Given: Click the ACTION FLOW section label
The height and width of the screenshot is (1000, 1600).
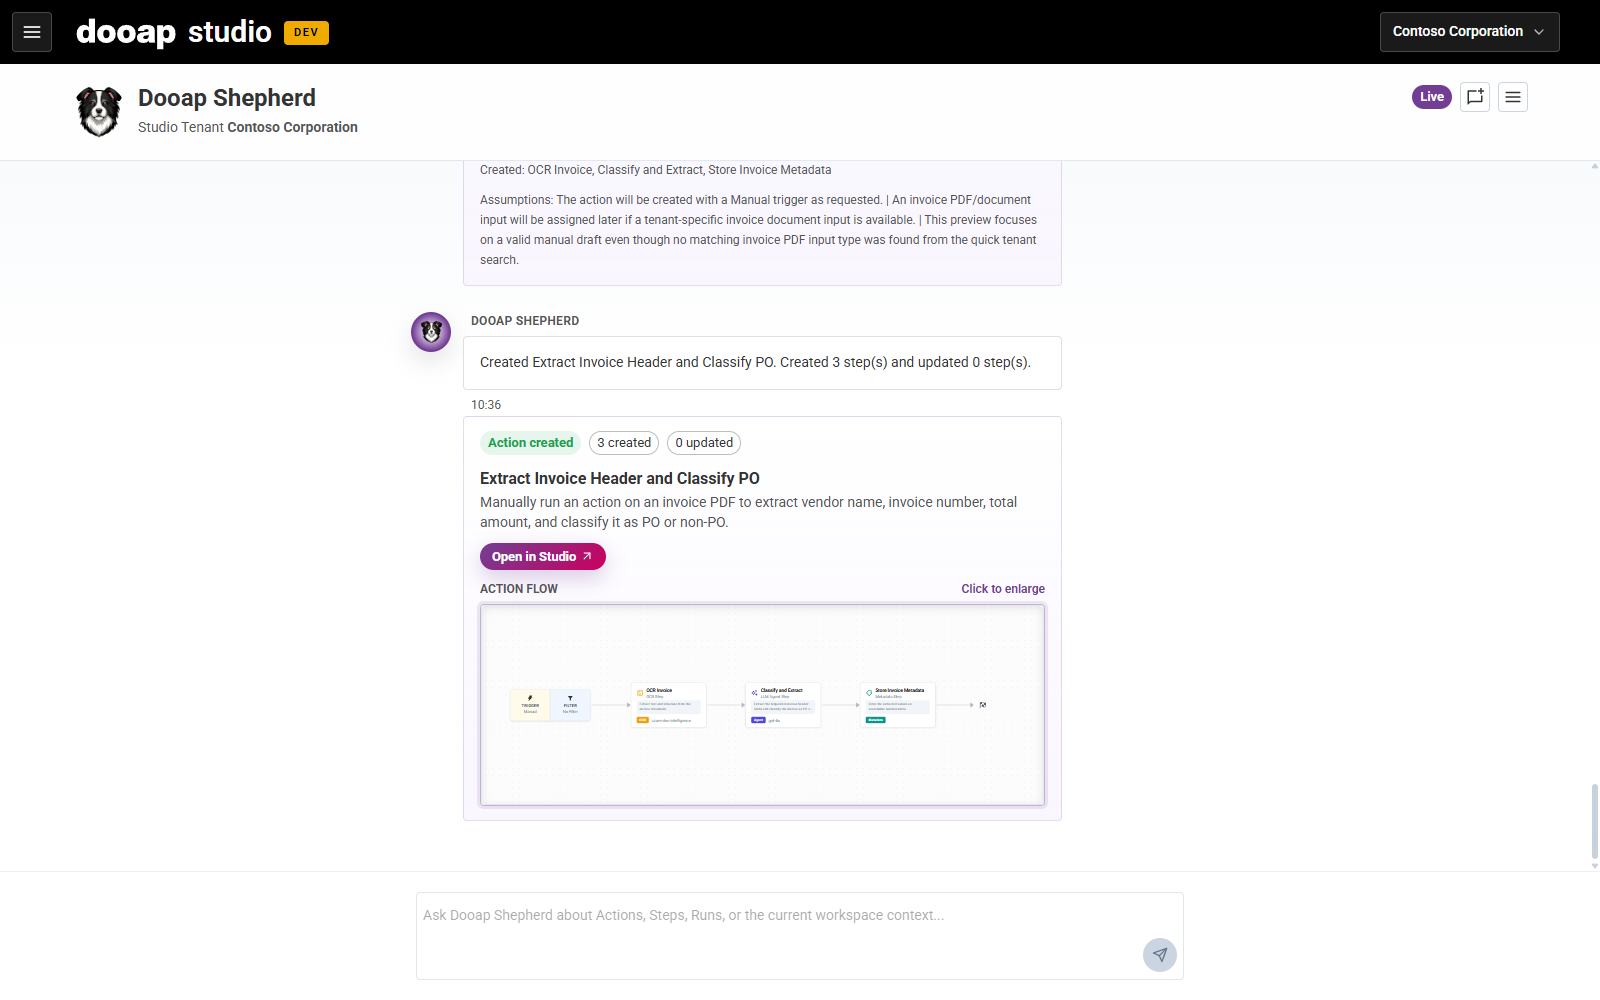Looking at the screenshot, I should coord(519,589).
